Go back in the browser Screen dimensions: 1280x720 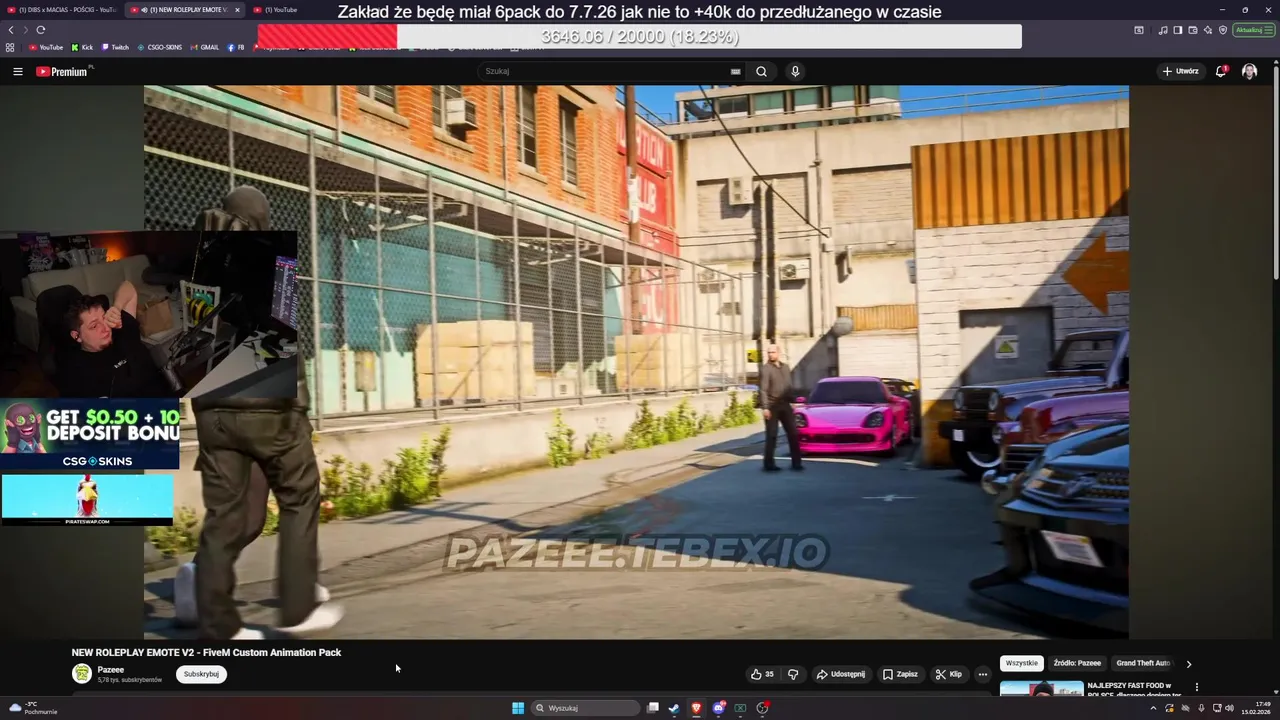(11, 30)
